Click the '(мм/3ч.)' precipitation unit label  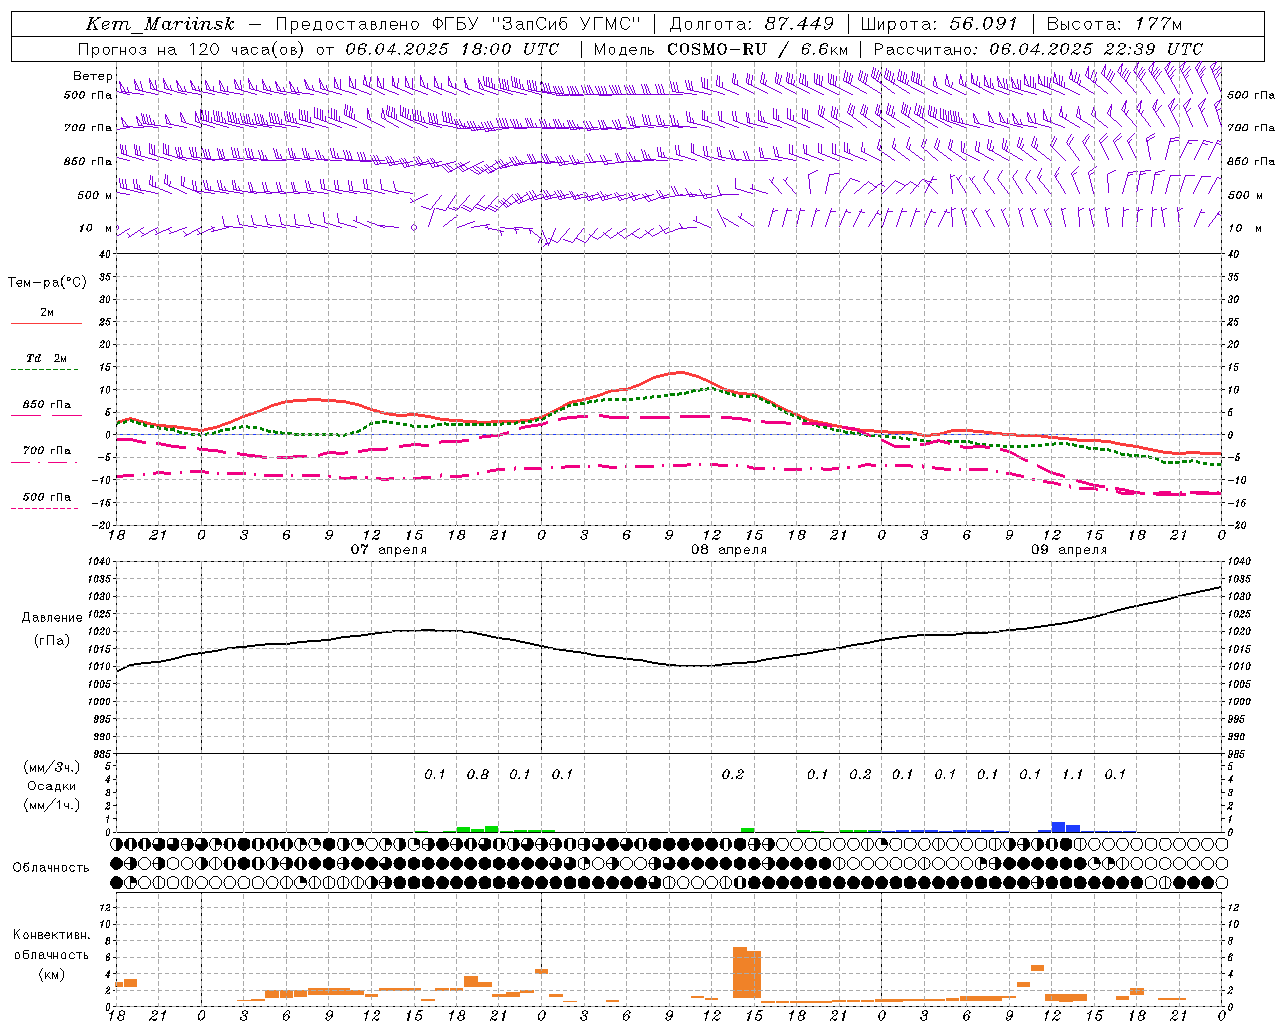(51, 767)
